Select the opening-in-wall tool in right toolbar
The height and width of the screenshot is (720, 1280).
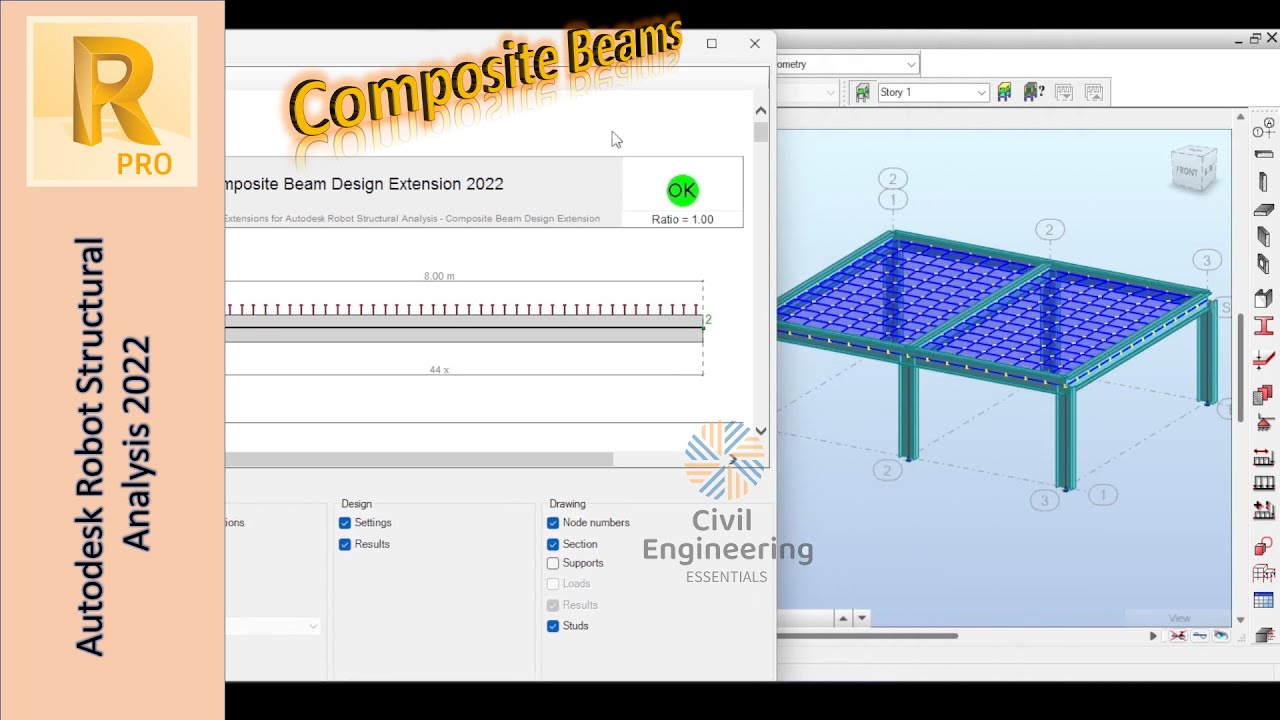(1264, 265)
